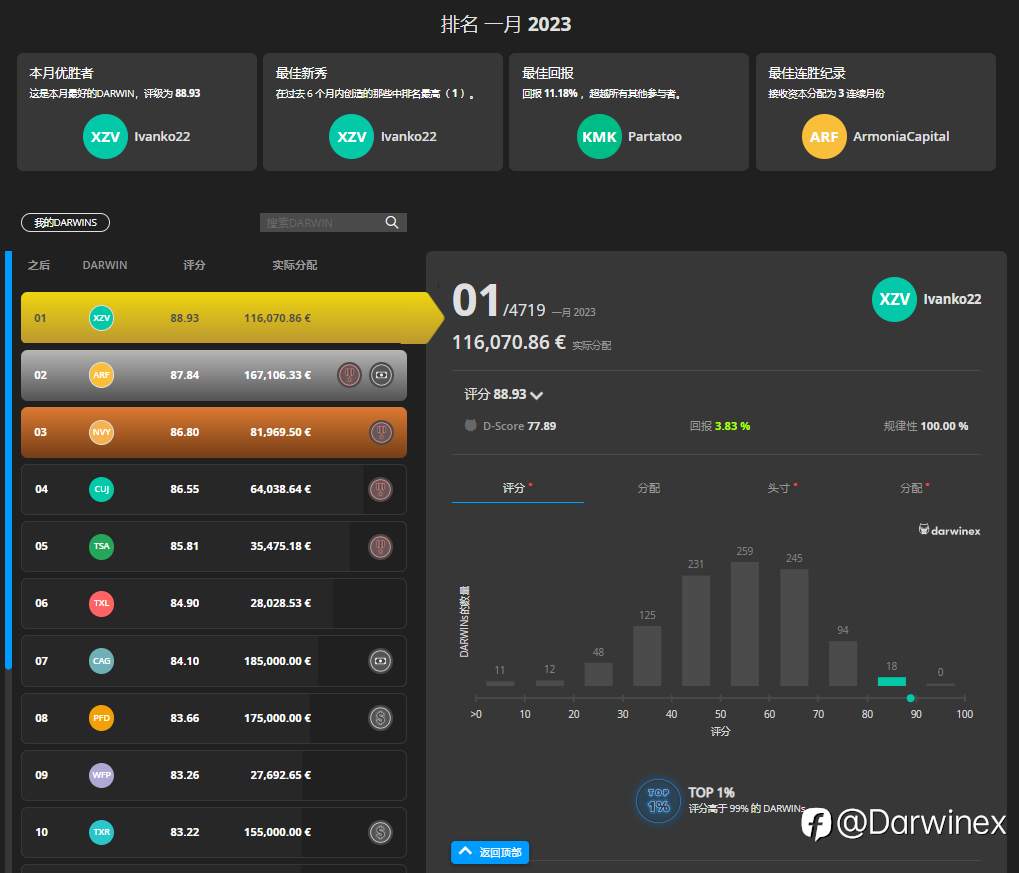Click 81,969.50 € in rank 03 row
Image resolution: width=1019 pixels, height=873 pixels.
280,432
